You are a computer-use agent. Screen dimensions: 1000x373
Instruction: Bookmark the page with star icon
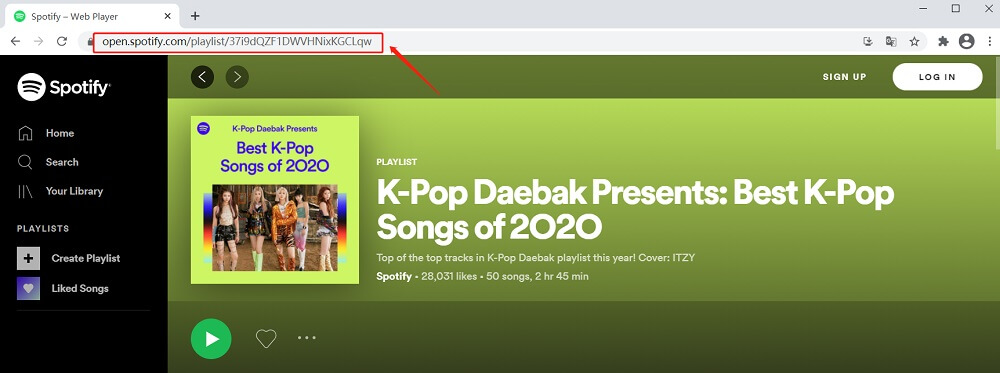(x=915, y=41)
